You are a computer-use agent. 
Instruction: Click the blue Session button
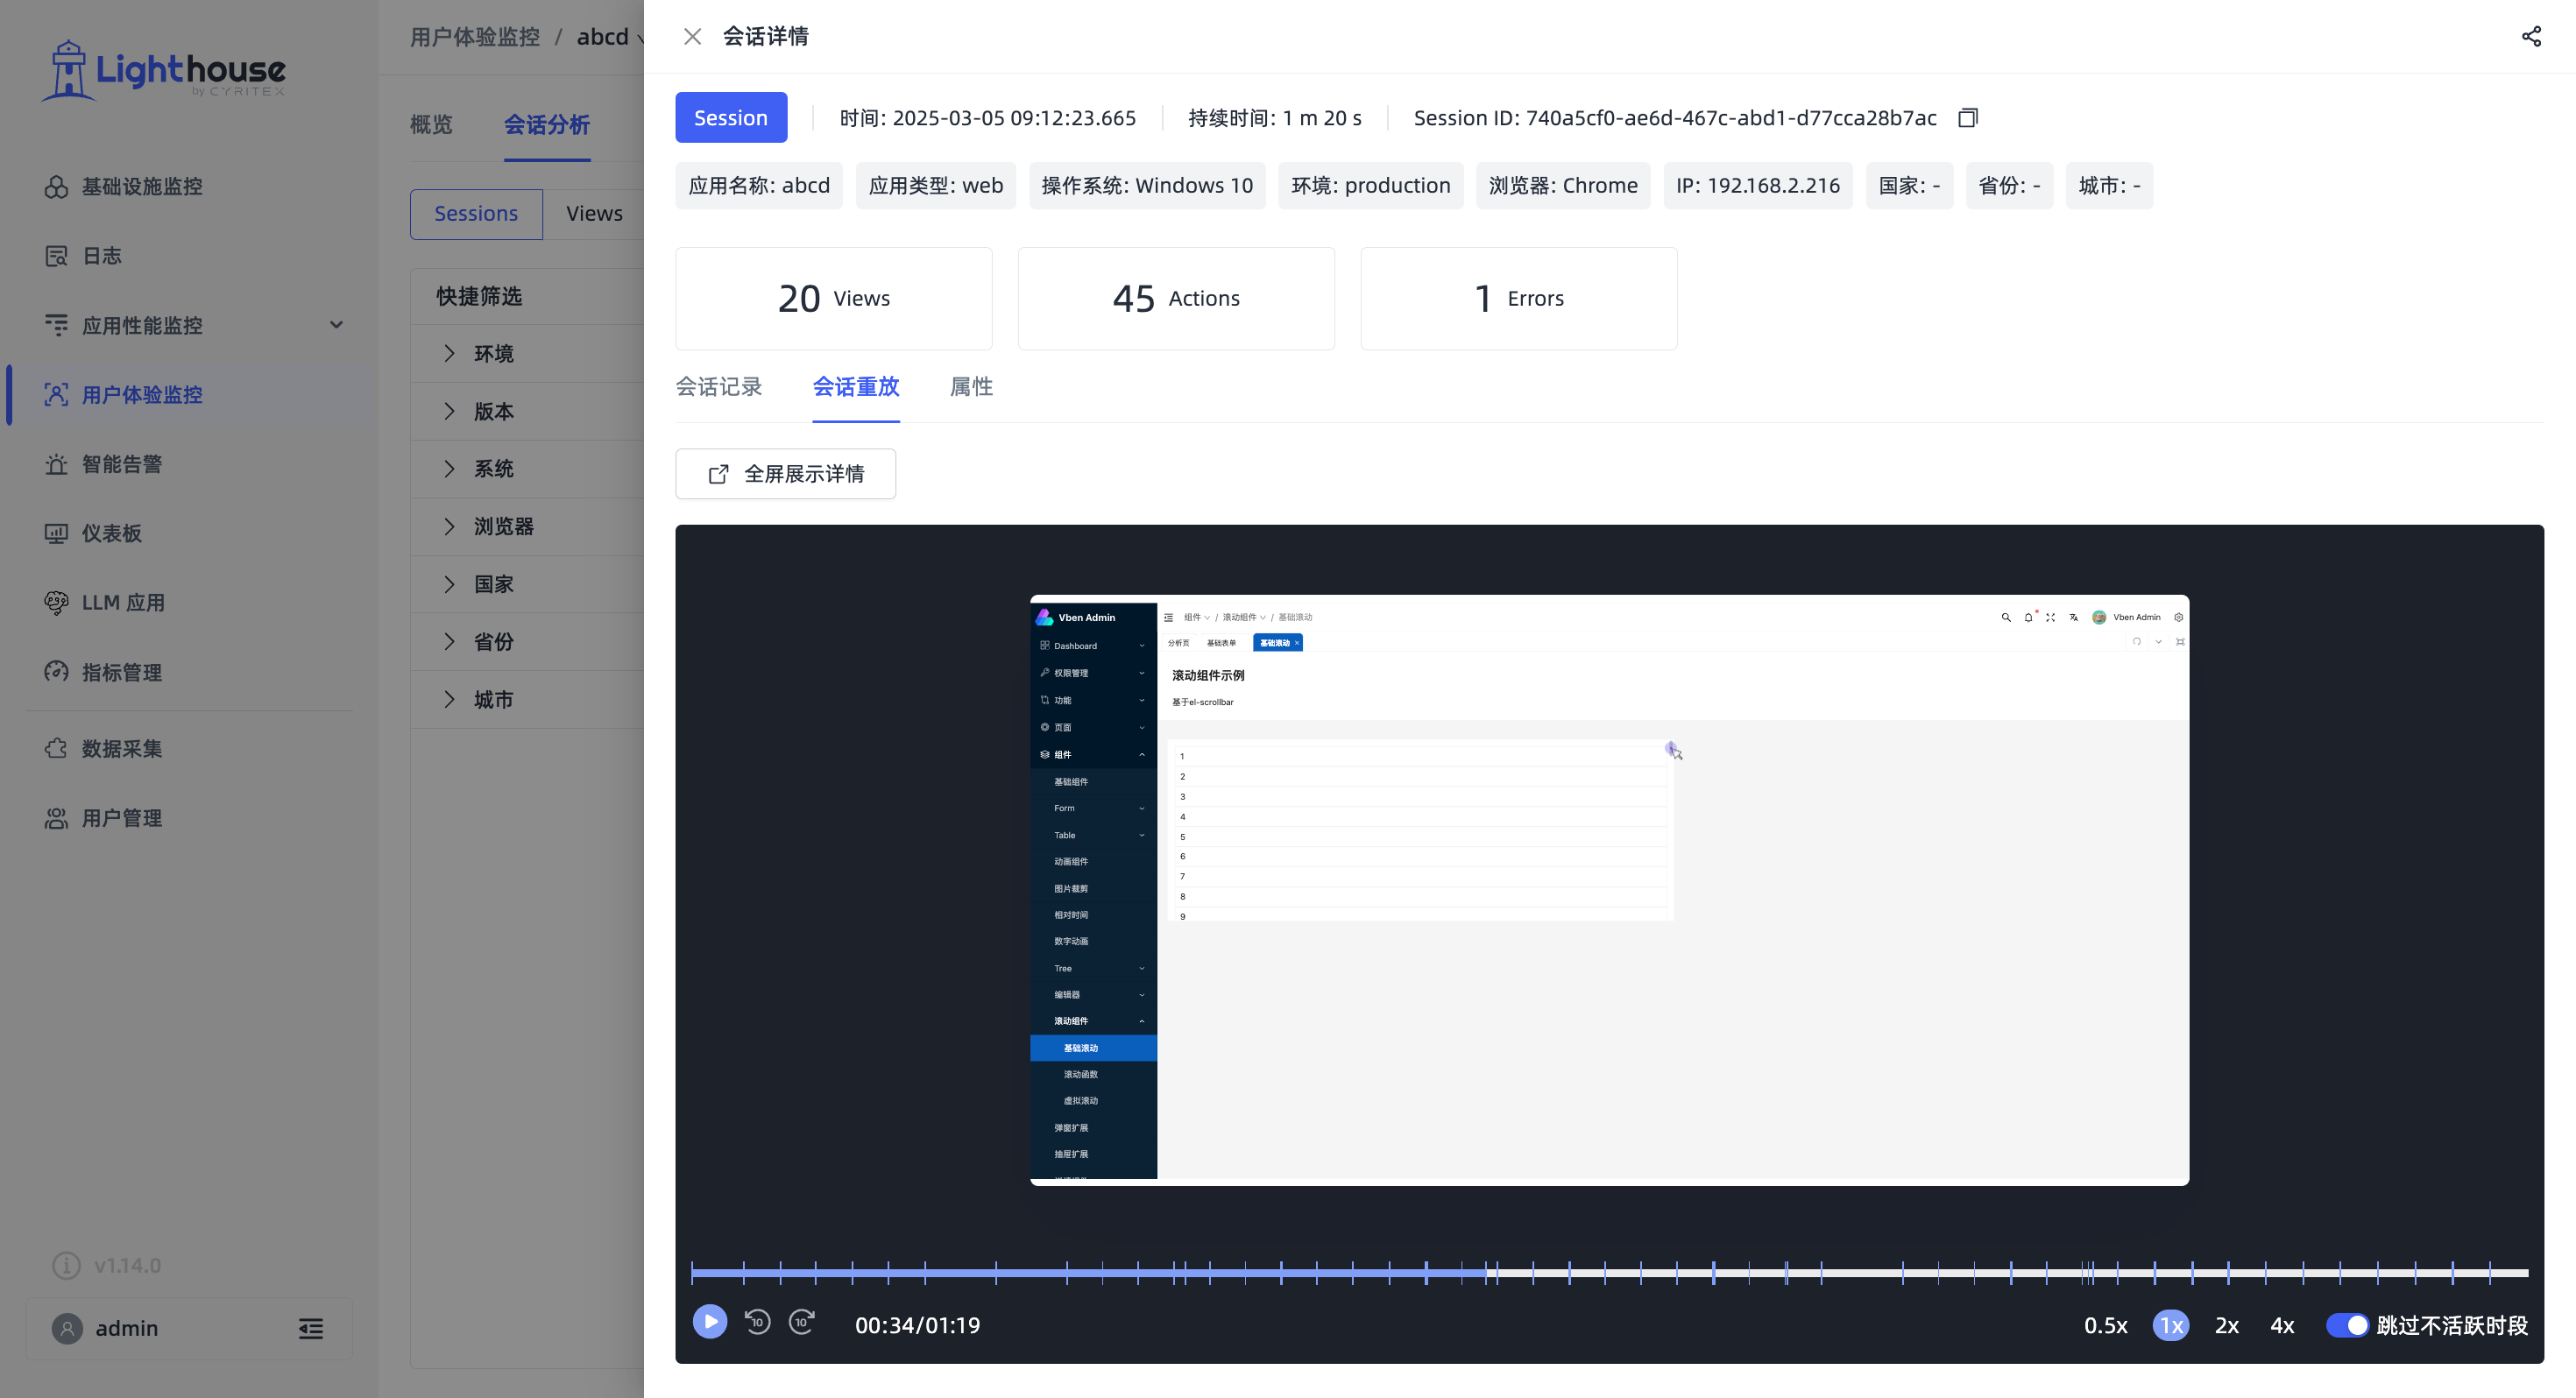tap(731, 118)
